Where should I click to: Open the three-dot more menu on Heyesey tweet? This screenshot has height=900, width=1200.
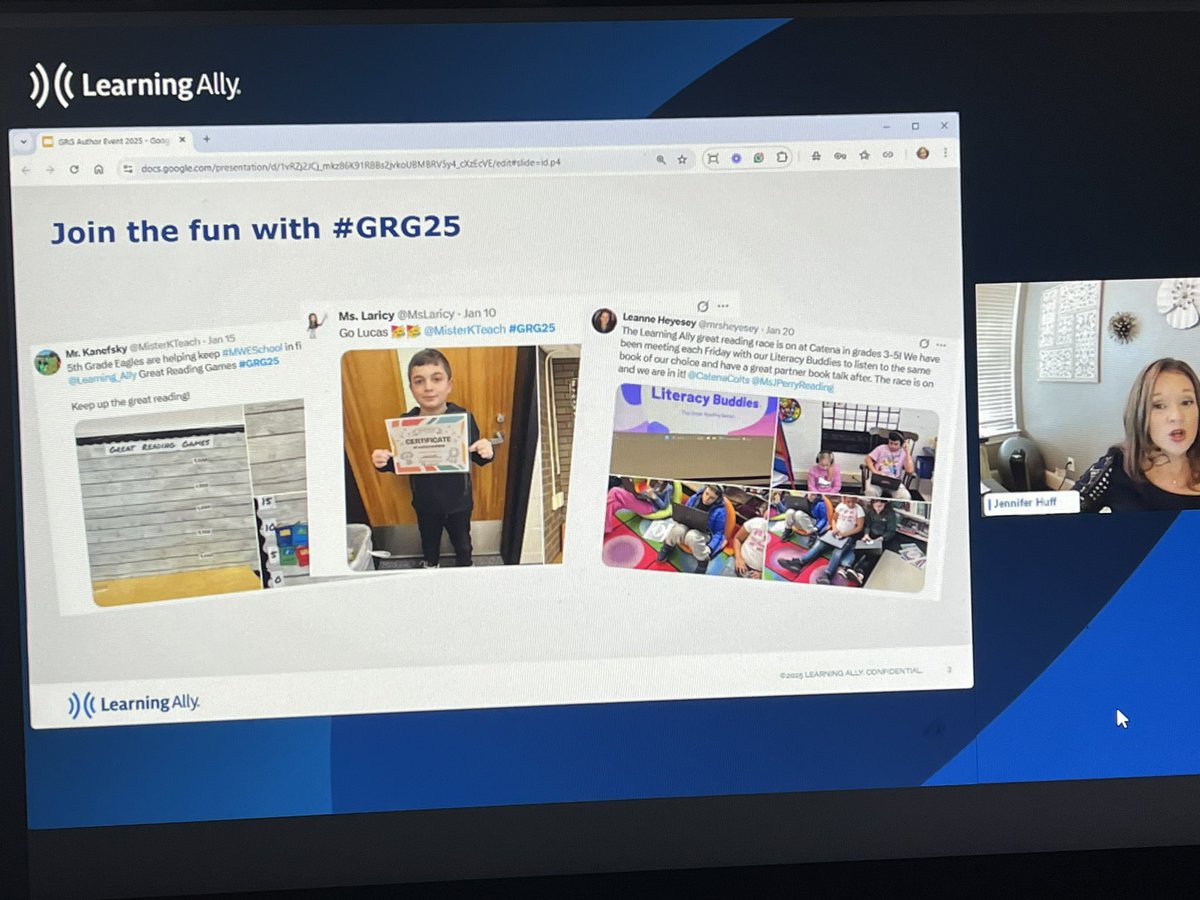(940, 345)
